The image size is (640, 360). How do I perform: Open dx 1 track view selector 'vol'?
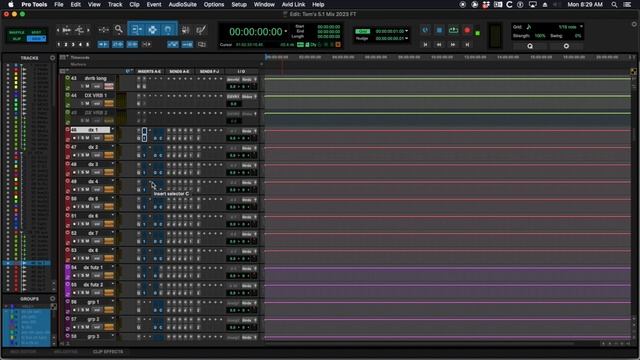click(x=97, y=138)
